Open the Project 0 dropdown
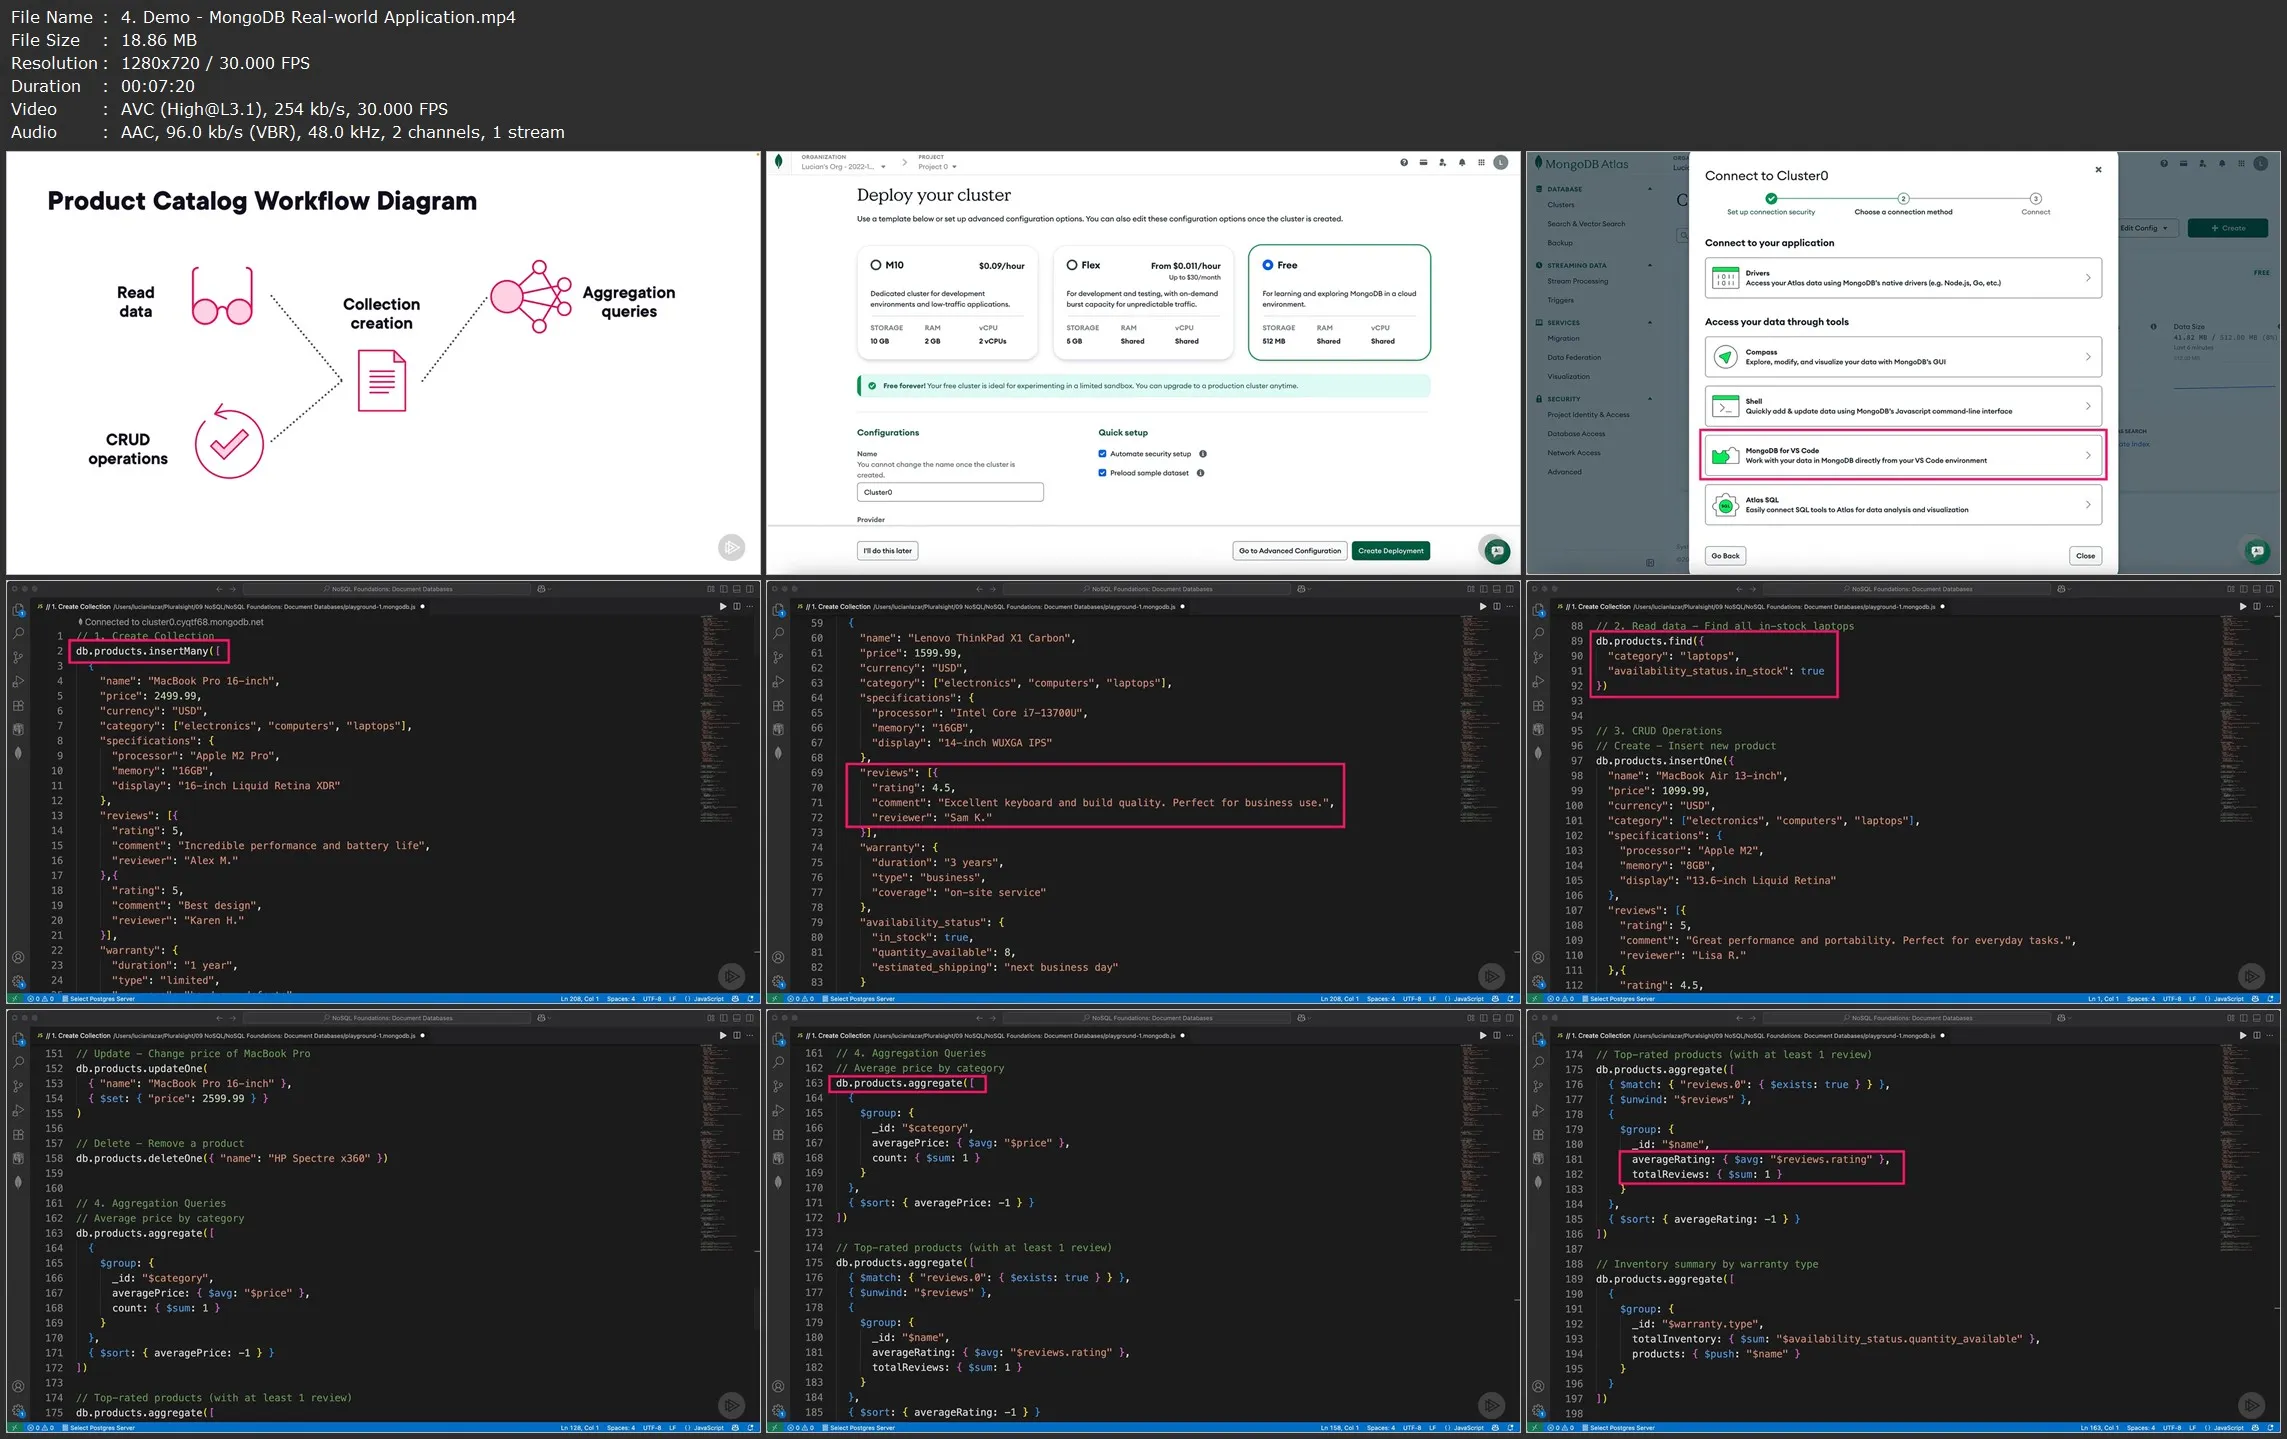Viewport: 2287px width, 1439px height. tap(938, 167)
